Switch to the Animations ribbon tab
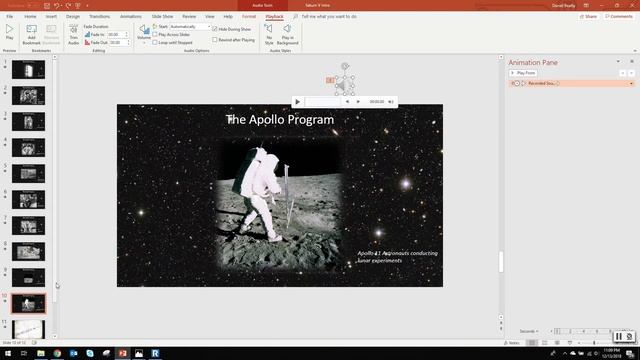The width and height of the screenshot is (640, 360). [x=131, y=17]
